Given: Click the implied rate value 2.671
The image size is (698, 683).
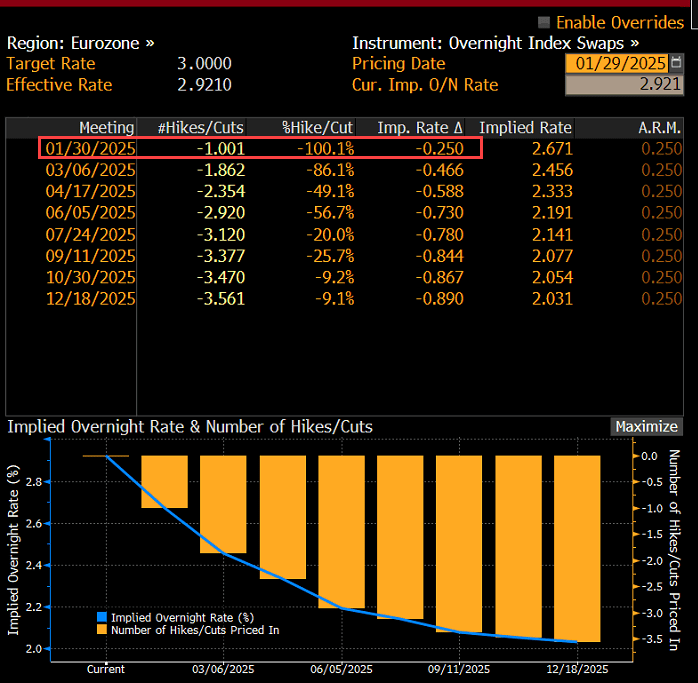Looking at the screenshot, I should (552, 148).
